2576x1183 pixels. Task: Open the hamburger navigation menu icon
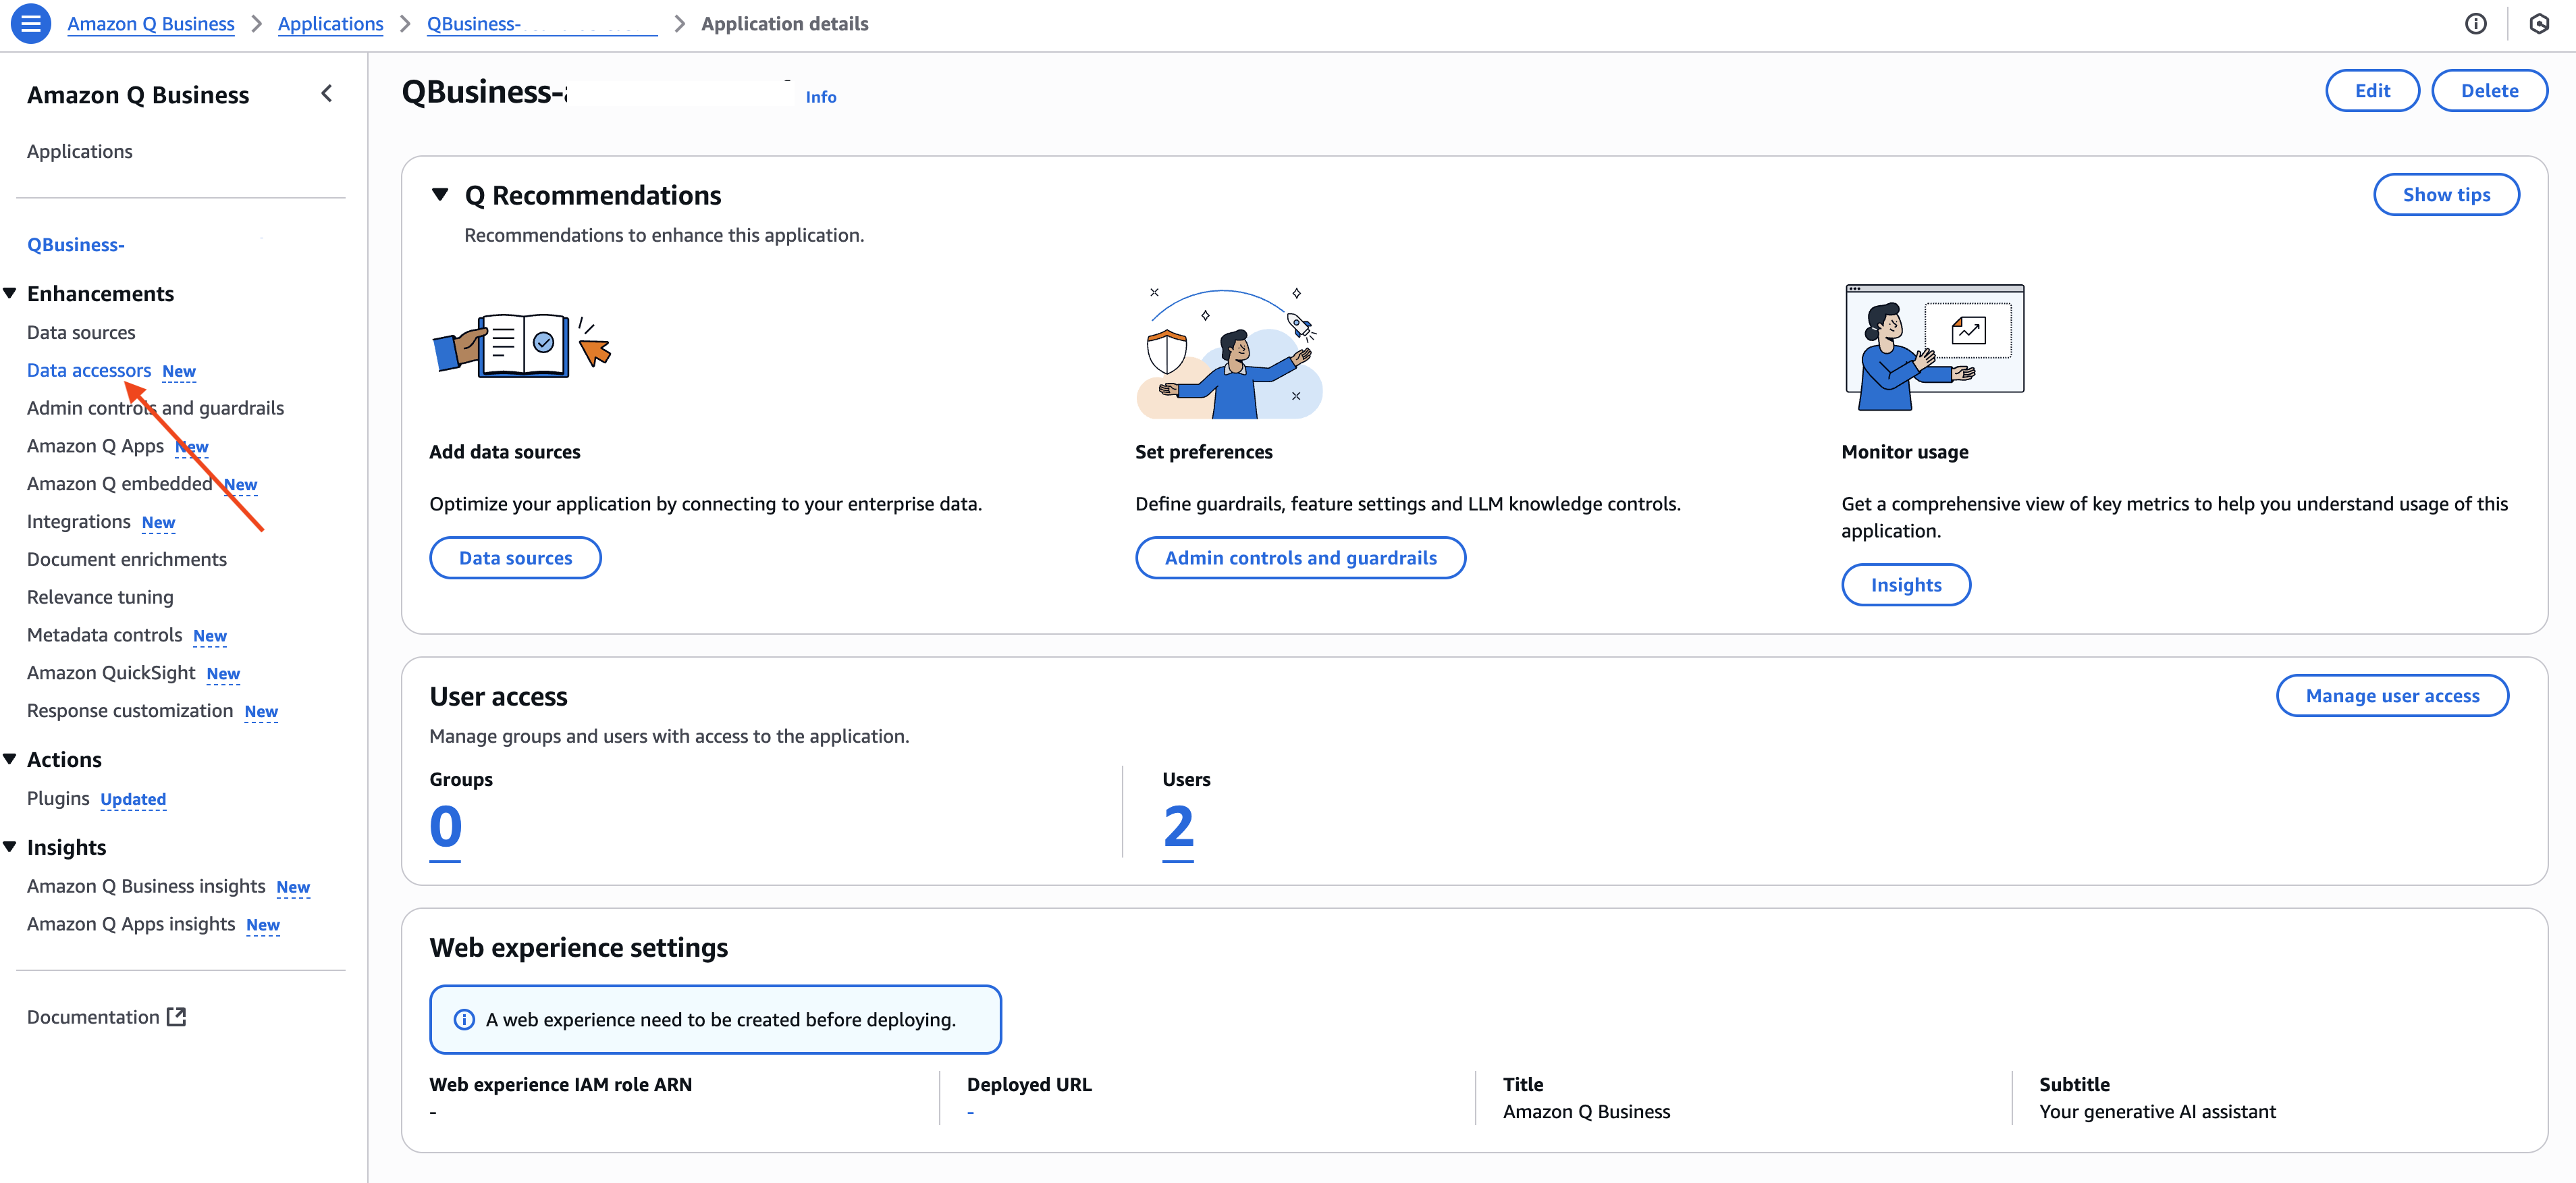tap(31, 24)
